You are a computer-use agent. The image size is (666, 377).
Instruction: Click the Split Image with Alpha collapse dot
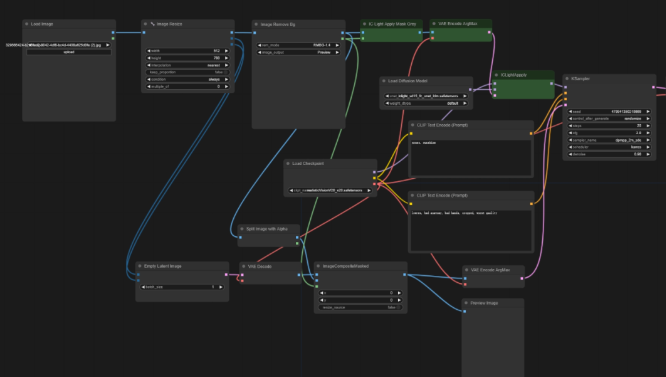tap(242, 229)
